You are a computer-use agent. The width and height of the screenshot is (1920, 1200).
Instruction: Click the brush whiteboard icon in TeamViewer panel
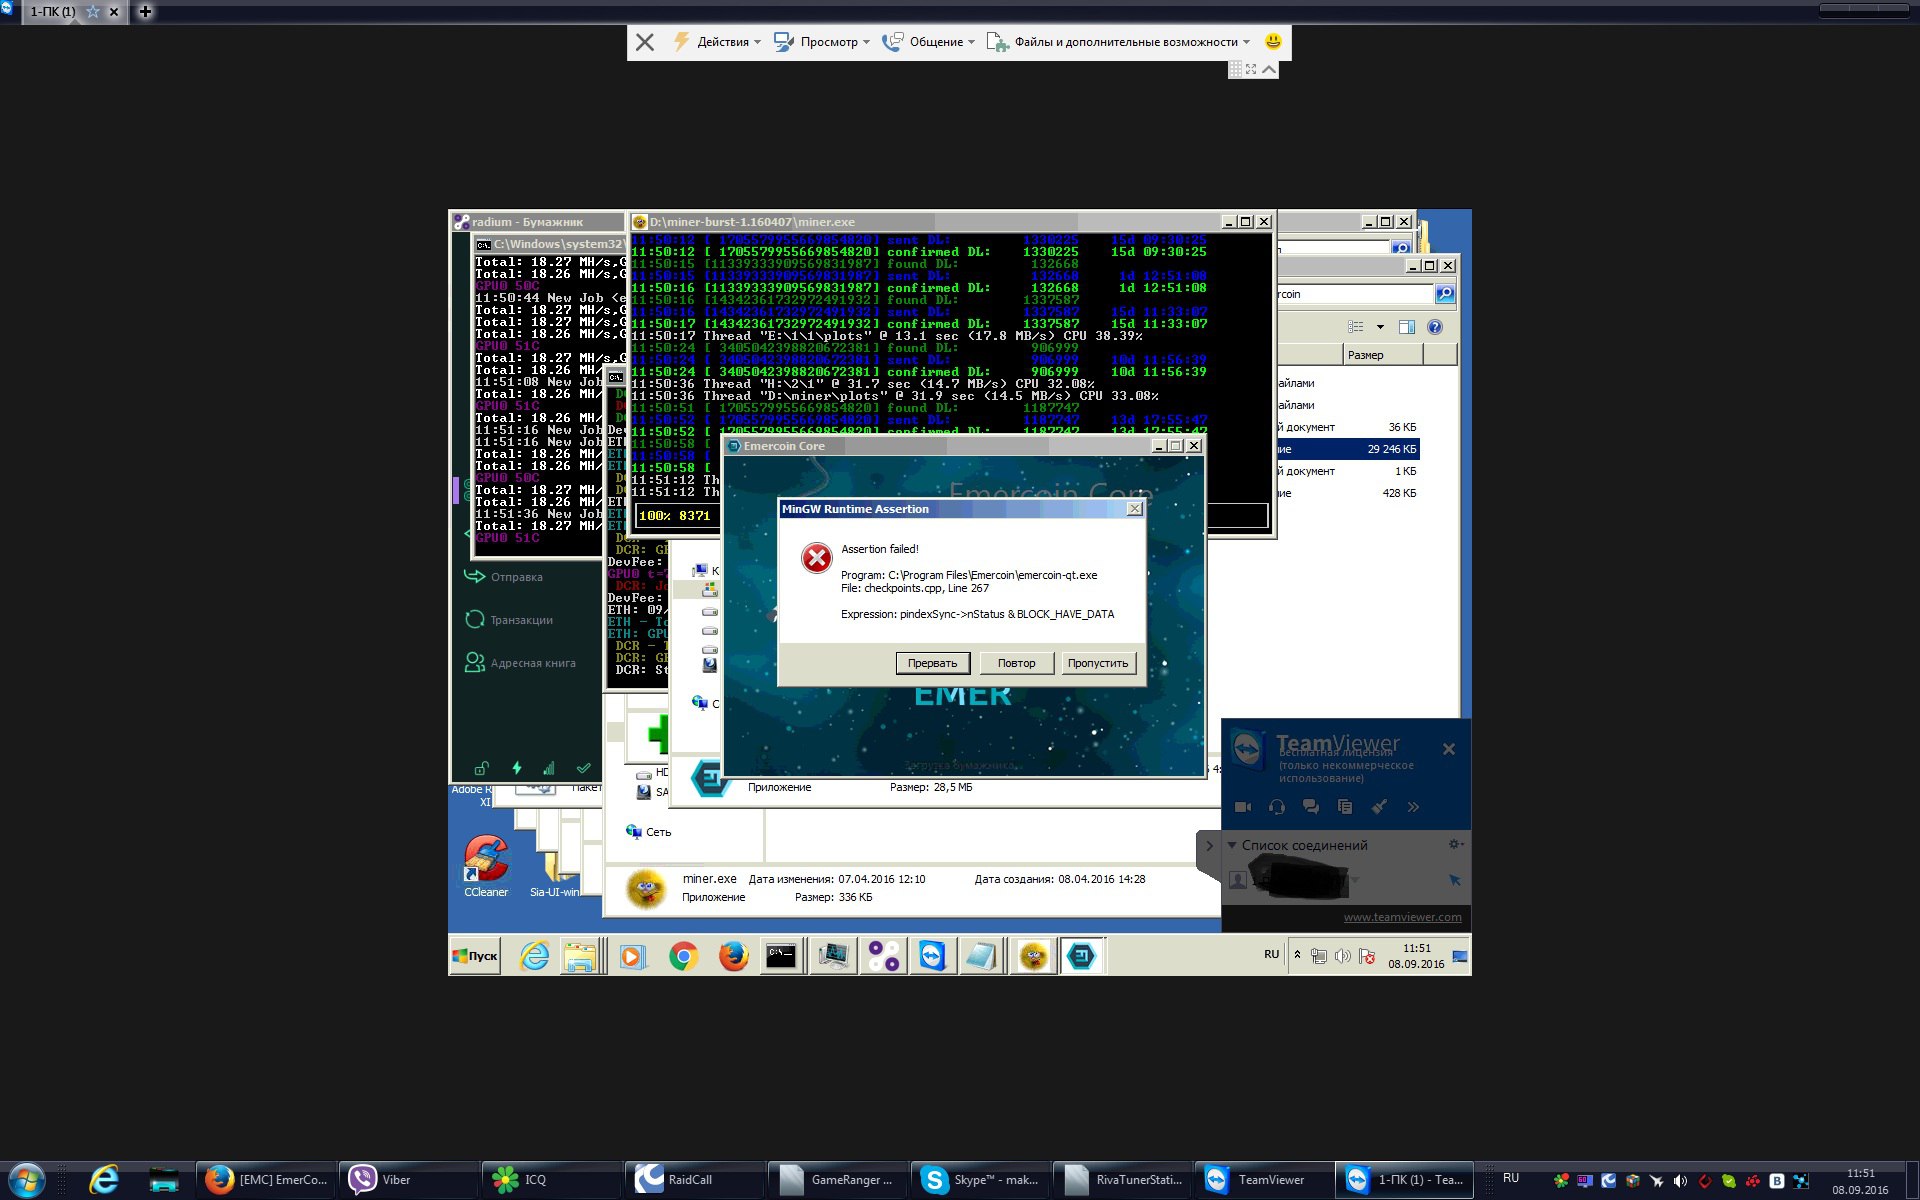pos(1379,807)
